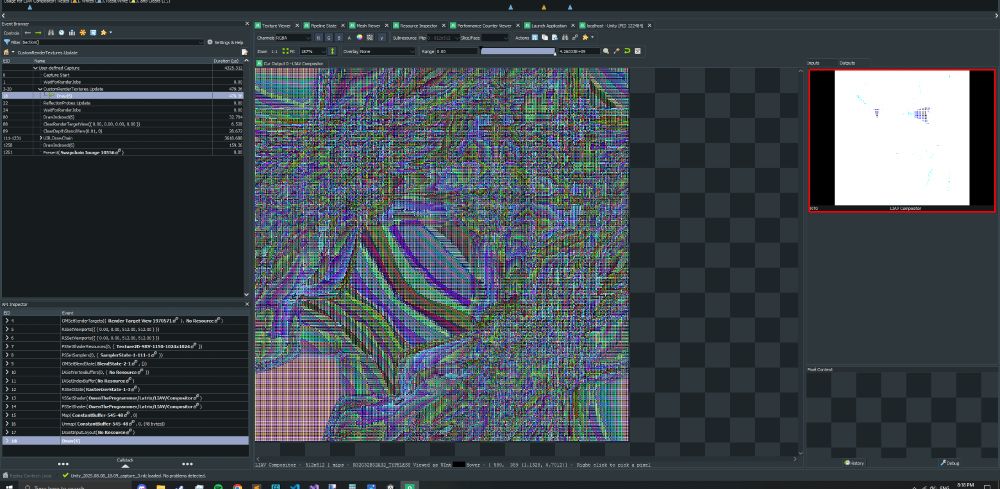Click the Filter funnel icon

[7, 42]
